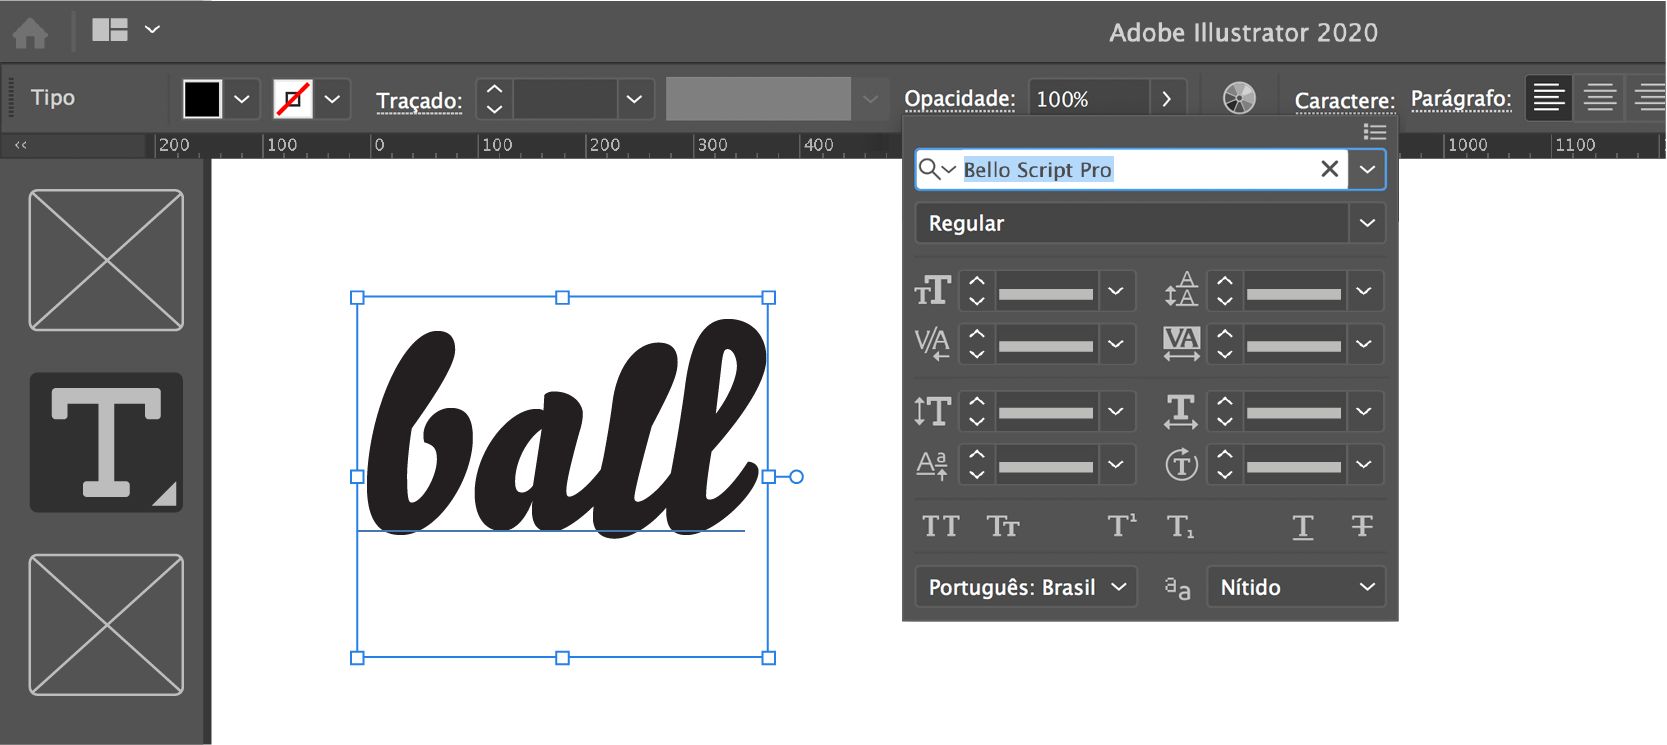The width and height of the screenshot is (1667, 745).
Task: Click the stroke weight input field
Action: click(565, 99)
